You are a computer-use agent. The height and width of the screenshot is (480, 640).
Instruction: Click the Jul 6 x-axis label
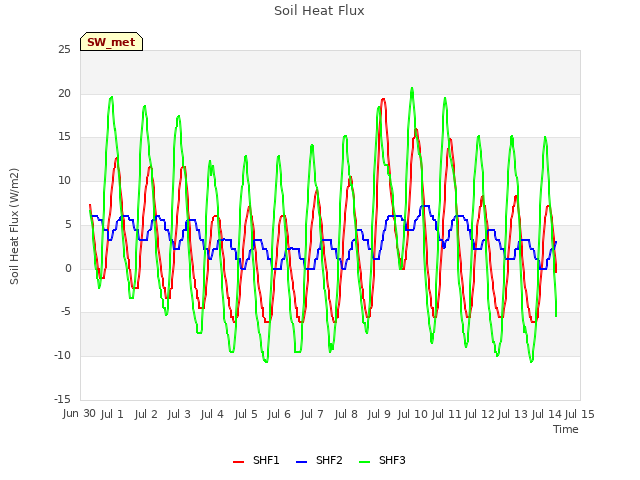tap(279, 414)
